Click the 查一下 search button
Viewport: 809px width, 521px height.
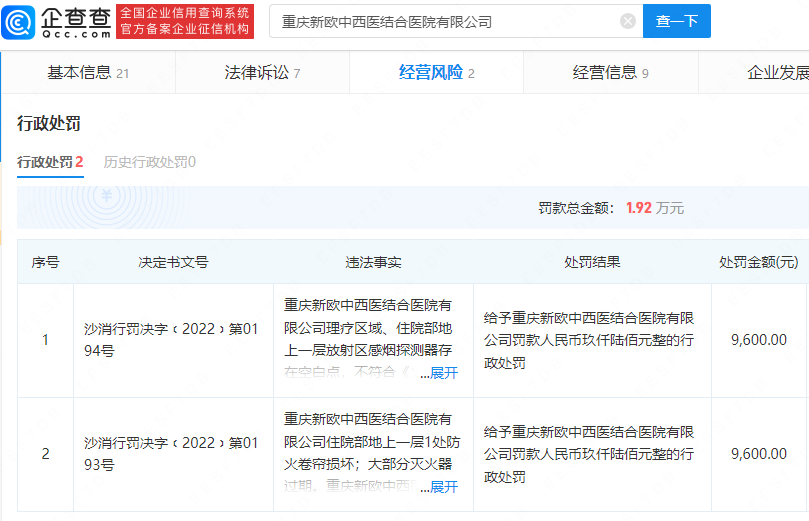point(676,21)
